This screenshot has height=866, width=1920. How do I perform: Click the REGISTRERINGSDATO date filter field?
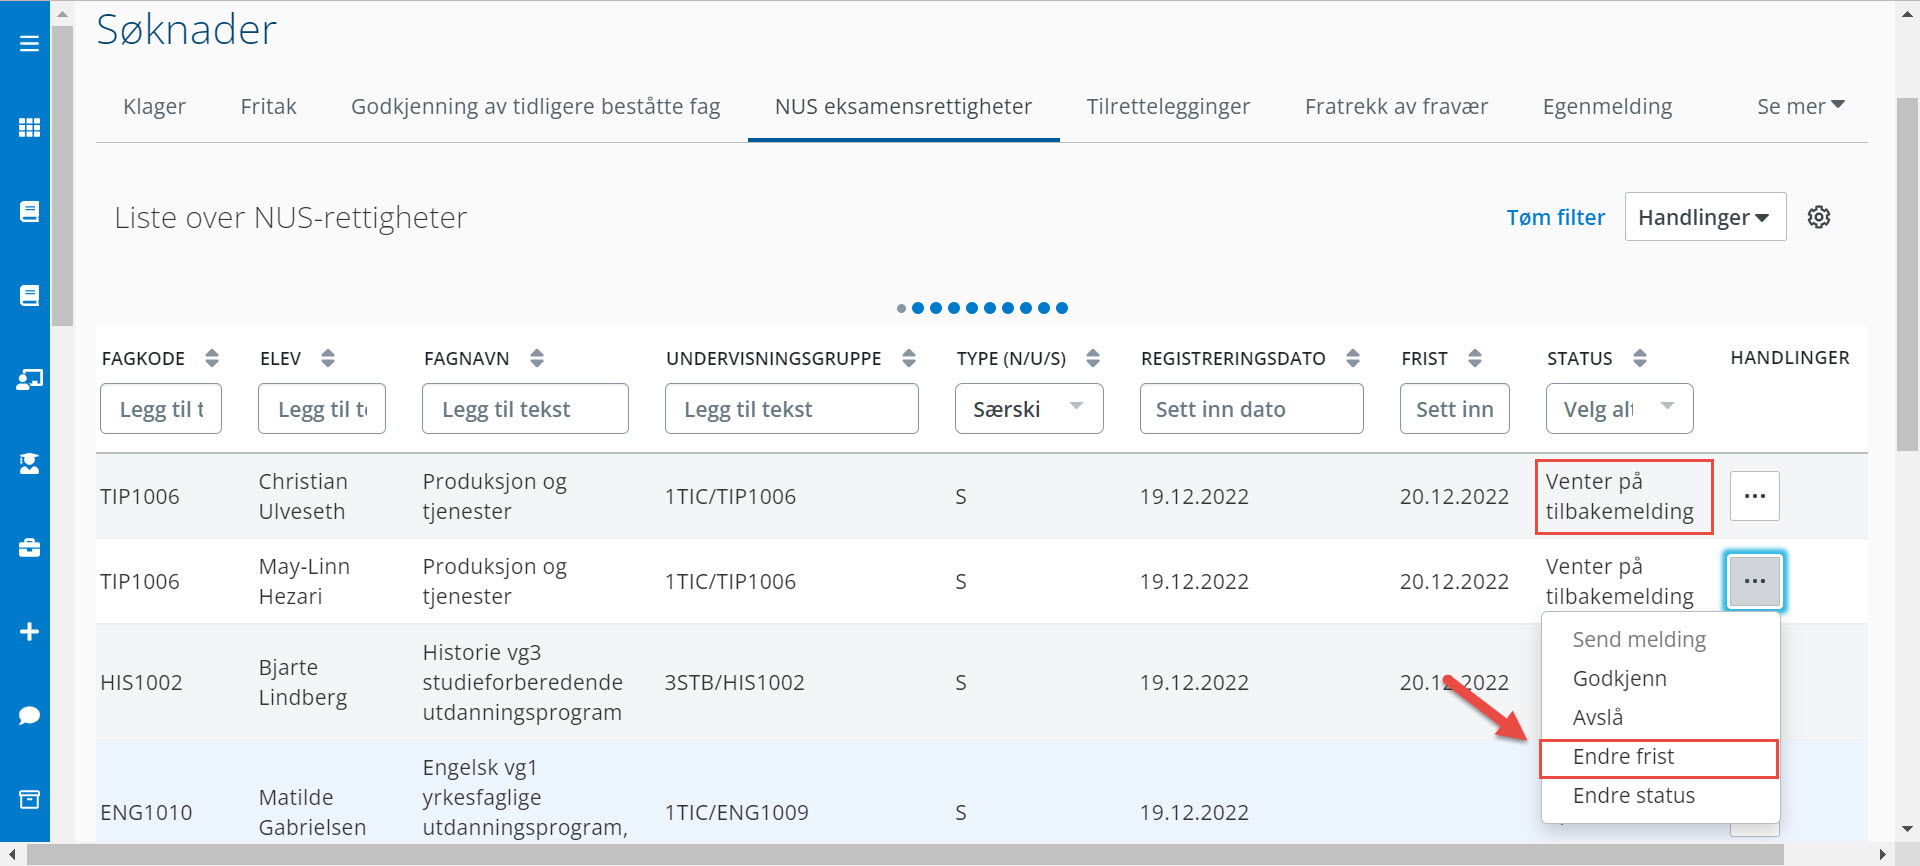click(1252, 409)
